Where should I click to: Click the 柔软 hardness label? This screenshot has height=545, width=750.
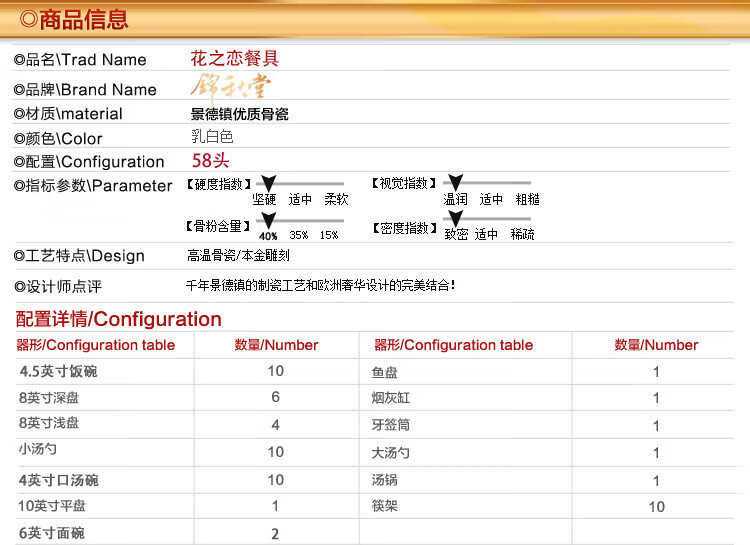pos(336,199)
